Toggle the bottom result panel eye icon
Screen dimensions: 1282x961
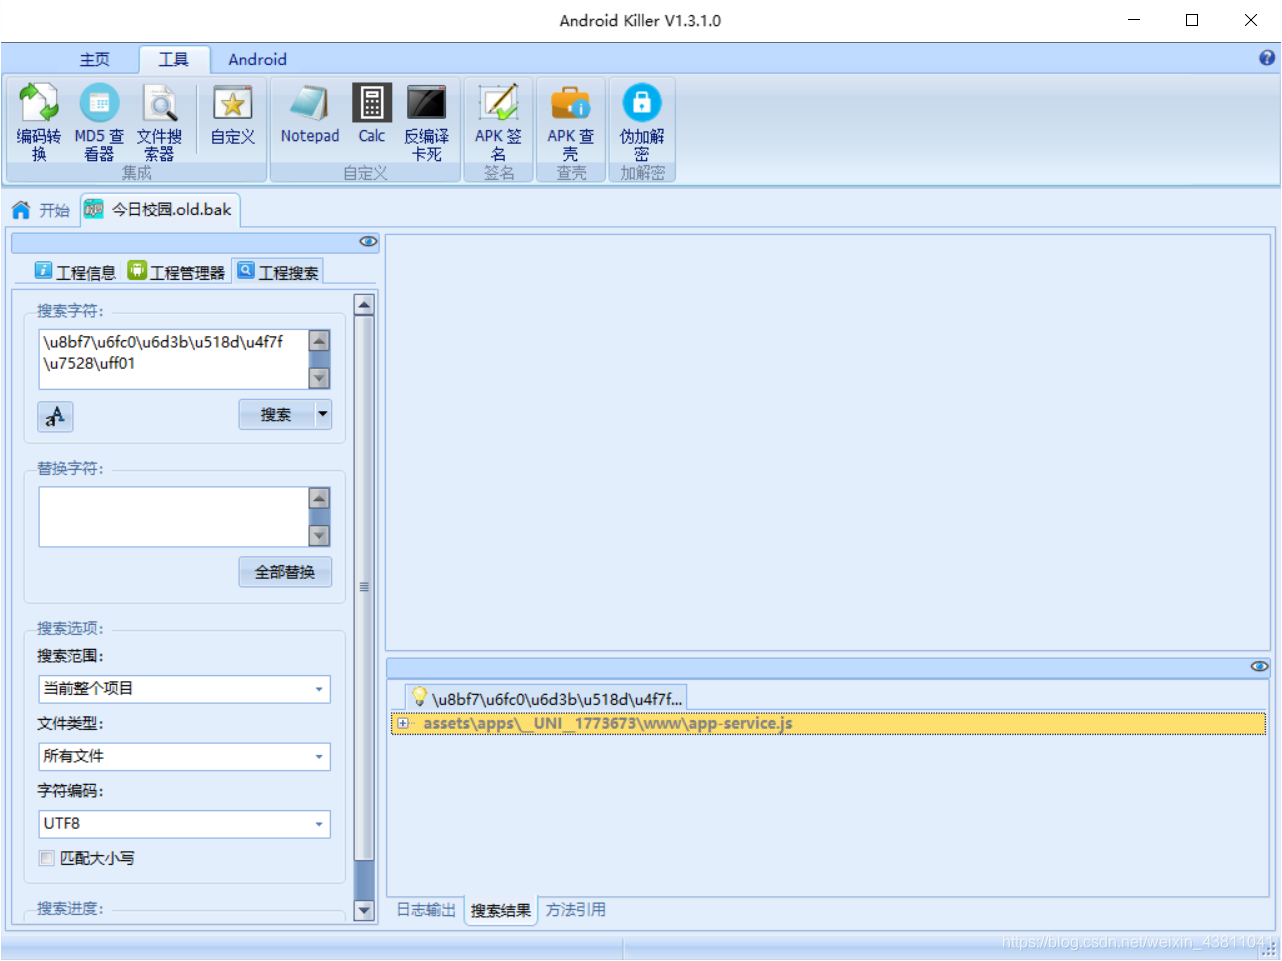[1259, 666]
